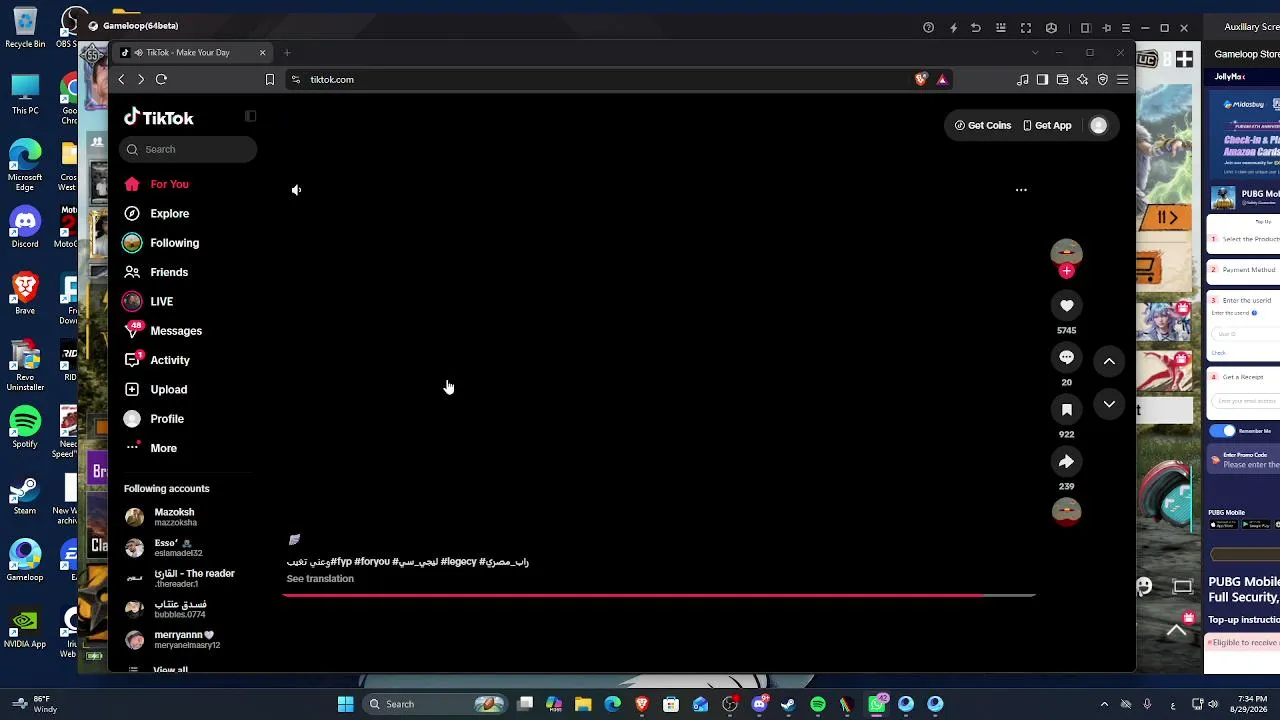Open the For You feed
The width and height of the screenshot is (1280, 720).
point(157,184)
